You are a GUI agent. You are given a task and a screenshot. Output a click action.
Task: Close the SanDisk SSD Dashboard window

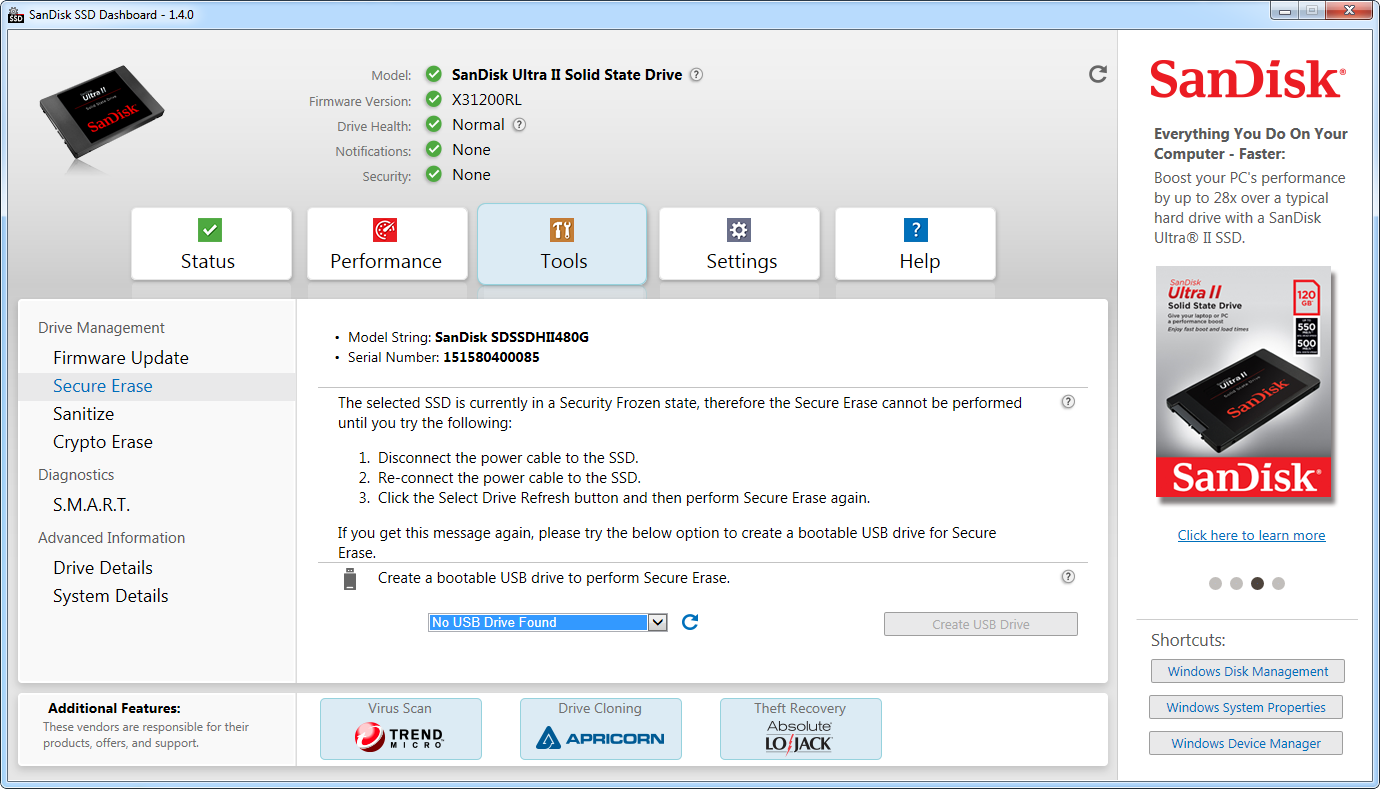point(1349,11)
